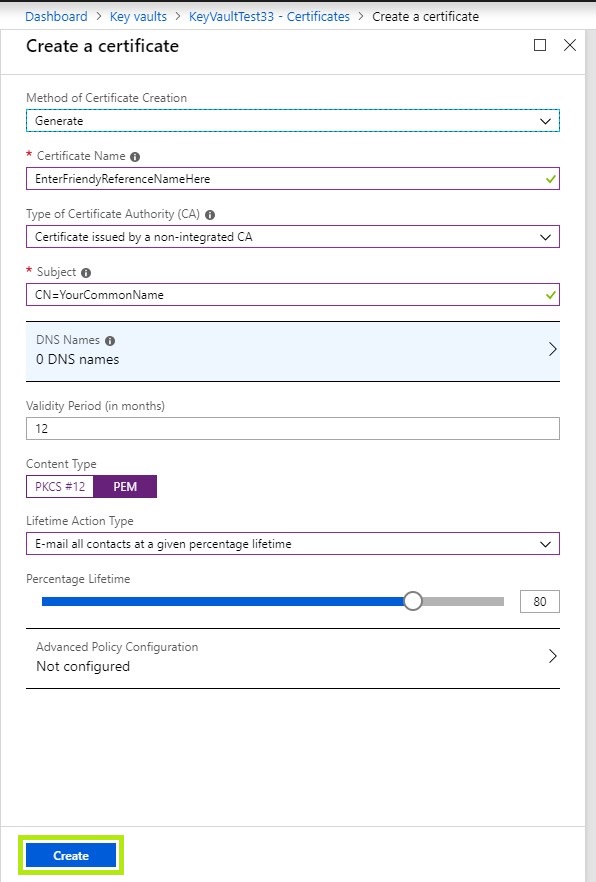
Task: Maximize the Create a certificate blade
Action: (540, 45)
